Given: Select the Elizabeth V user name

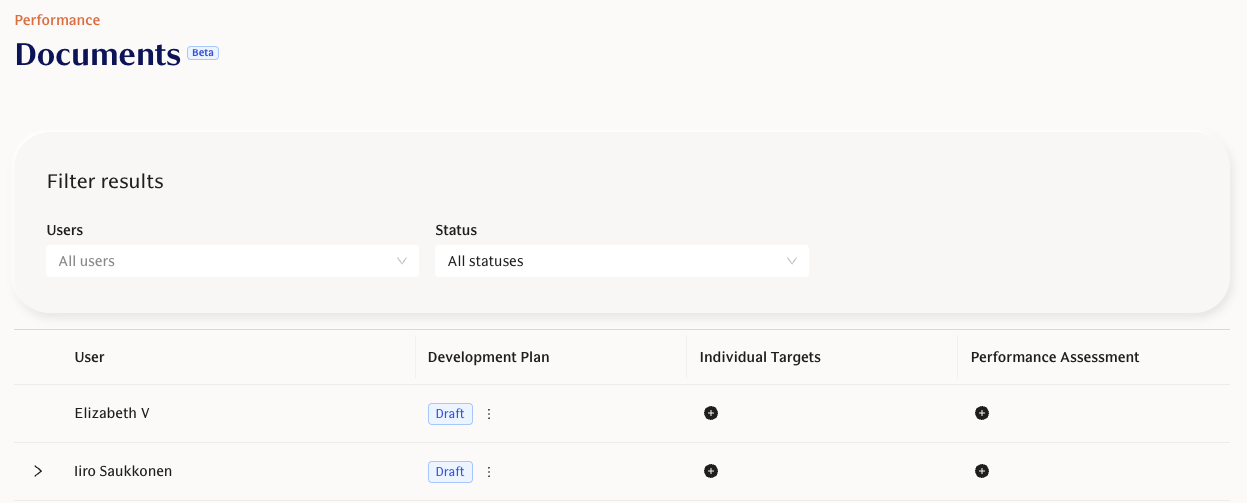Looking at the screenshot, I should tap(112, 413).
